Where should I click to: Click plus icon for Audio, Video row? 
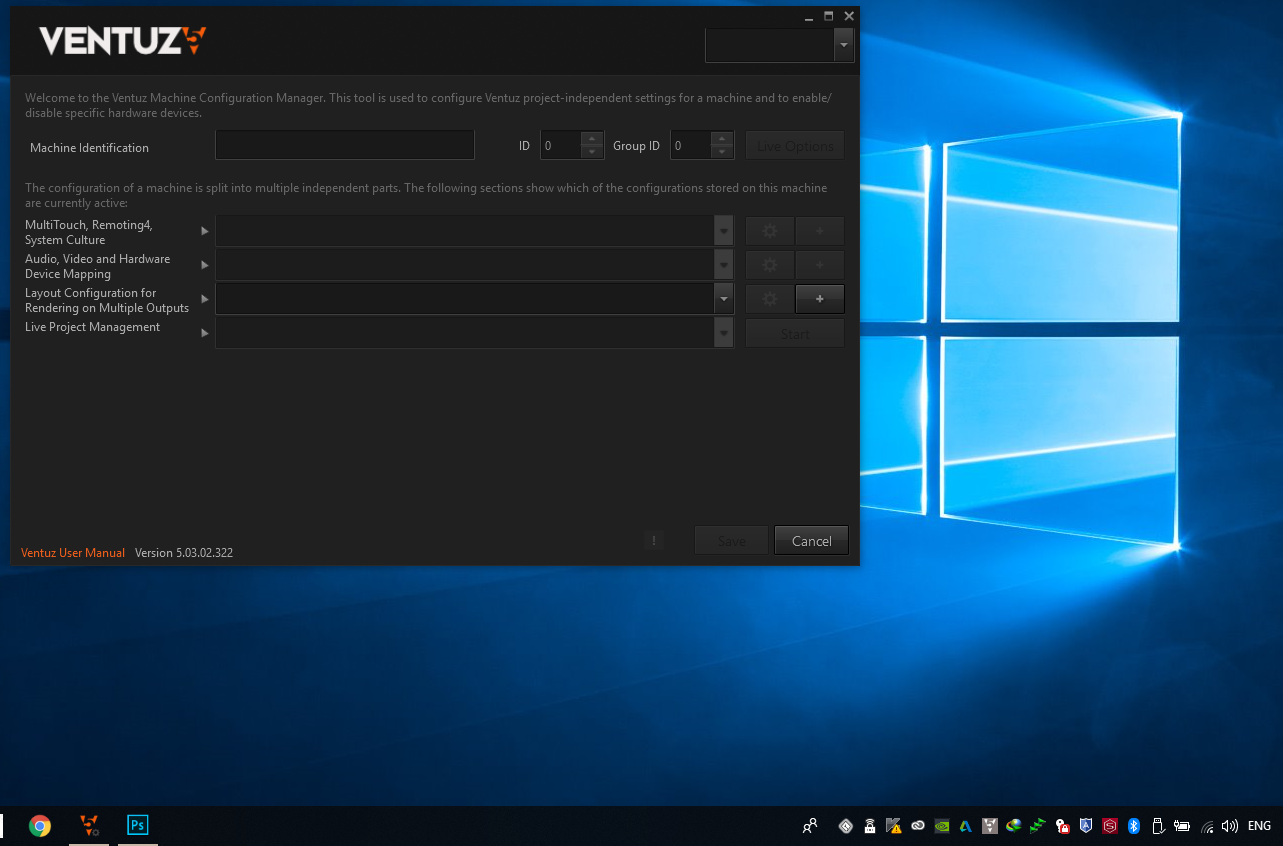[x=819, y=265]
